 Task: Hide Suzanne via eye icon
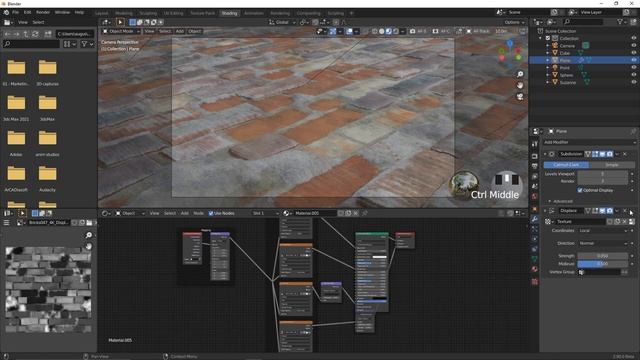633,82
